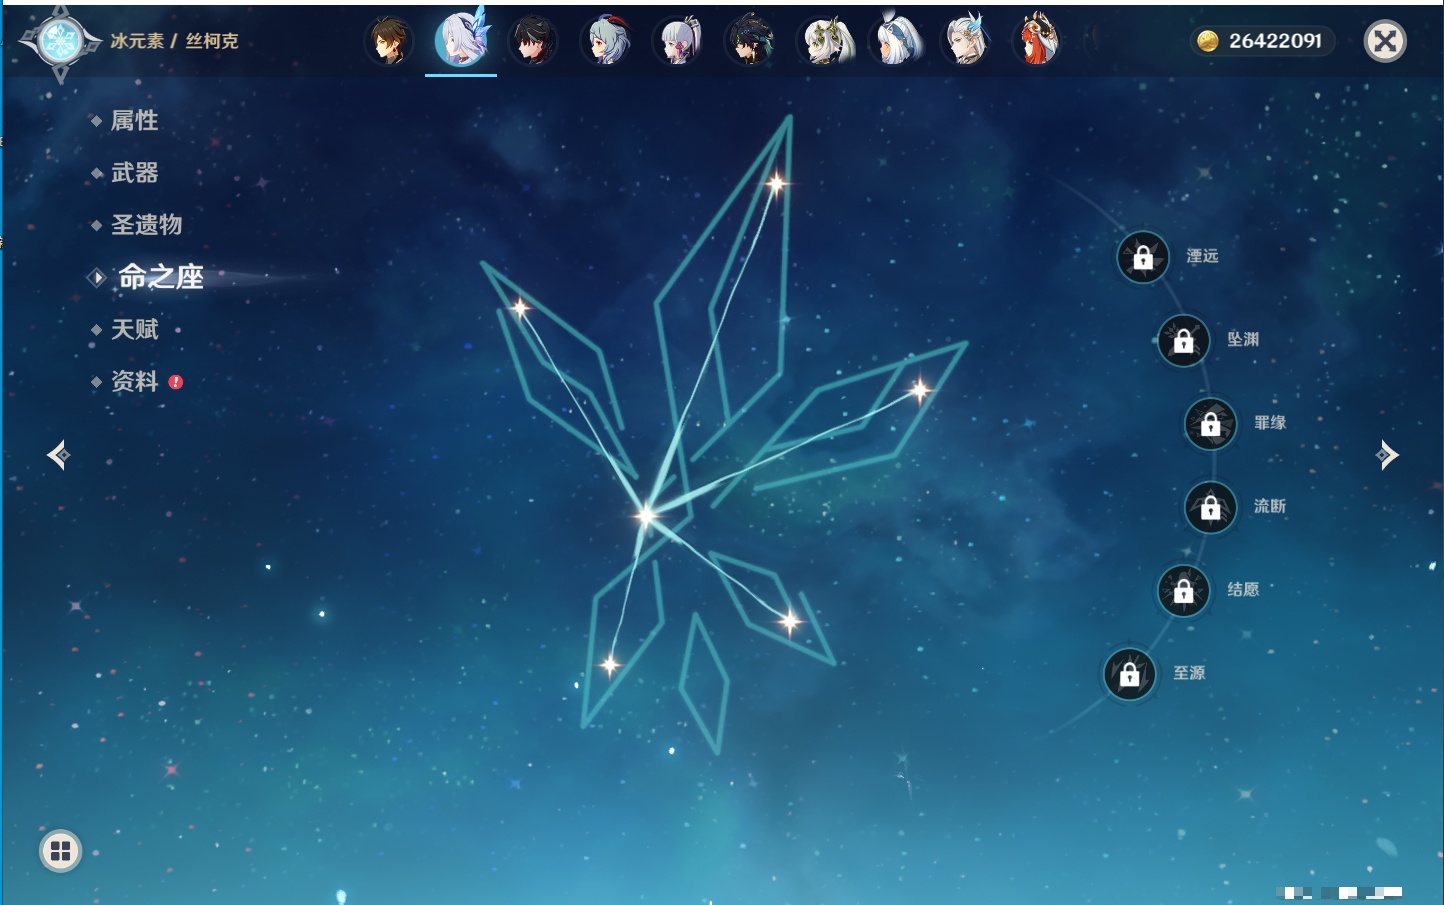This screenshot has height=905, width=1444.
Task: Click the red alert badge beside 资料
Action: (x=176, y=382)
